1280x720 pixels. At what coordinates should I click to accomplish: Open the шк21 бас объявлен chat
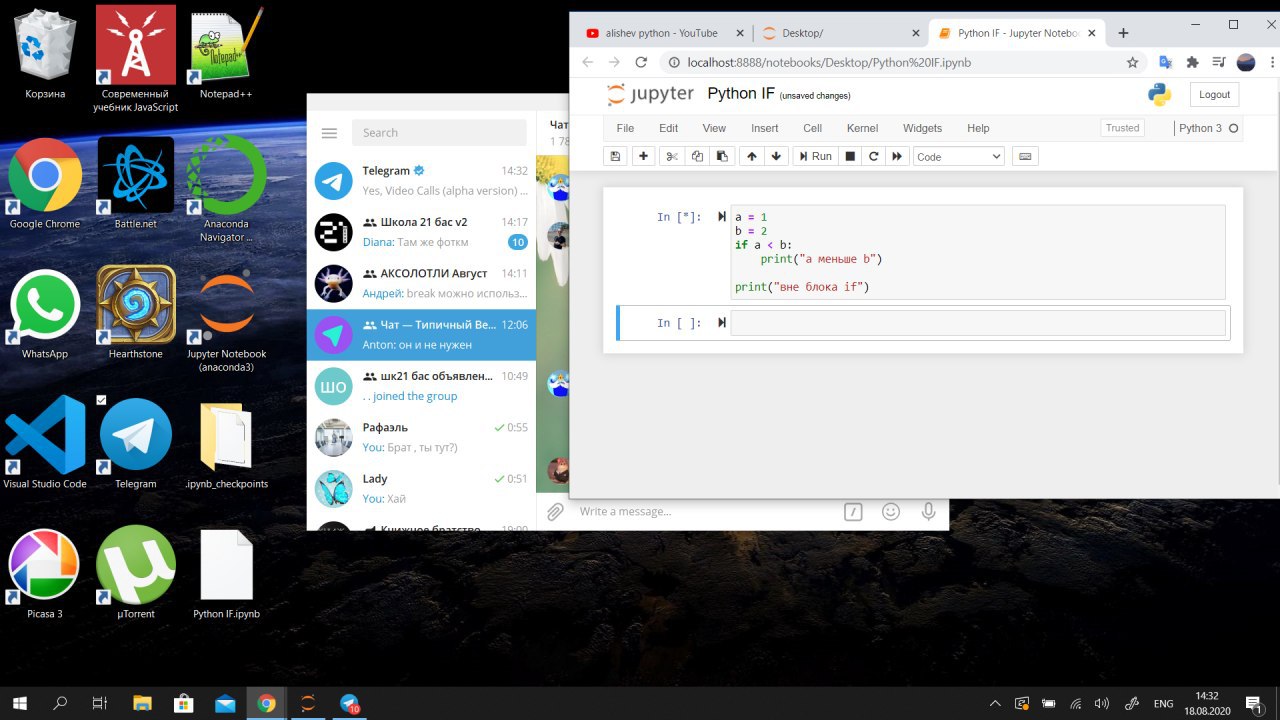point(421,386)
